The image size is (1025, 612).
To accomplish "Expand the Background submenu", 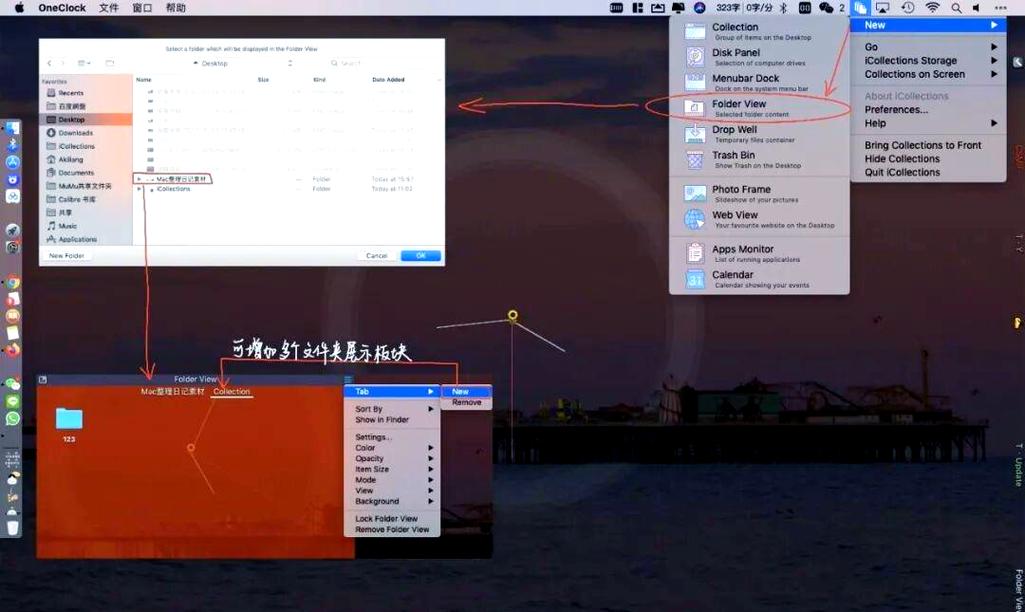I will 392,501.
